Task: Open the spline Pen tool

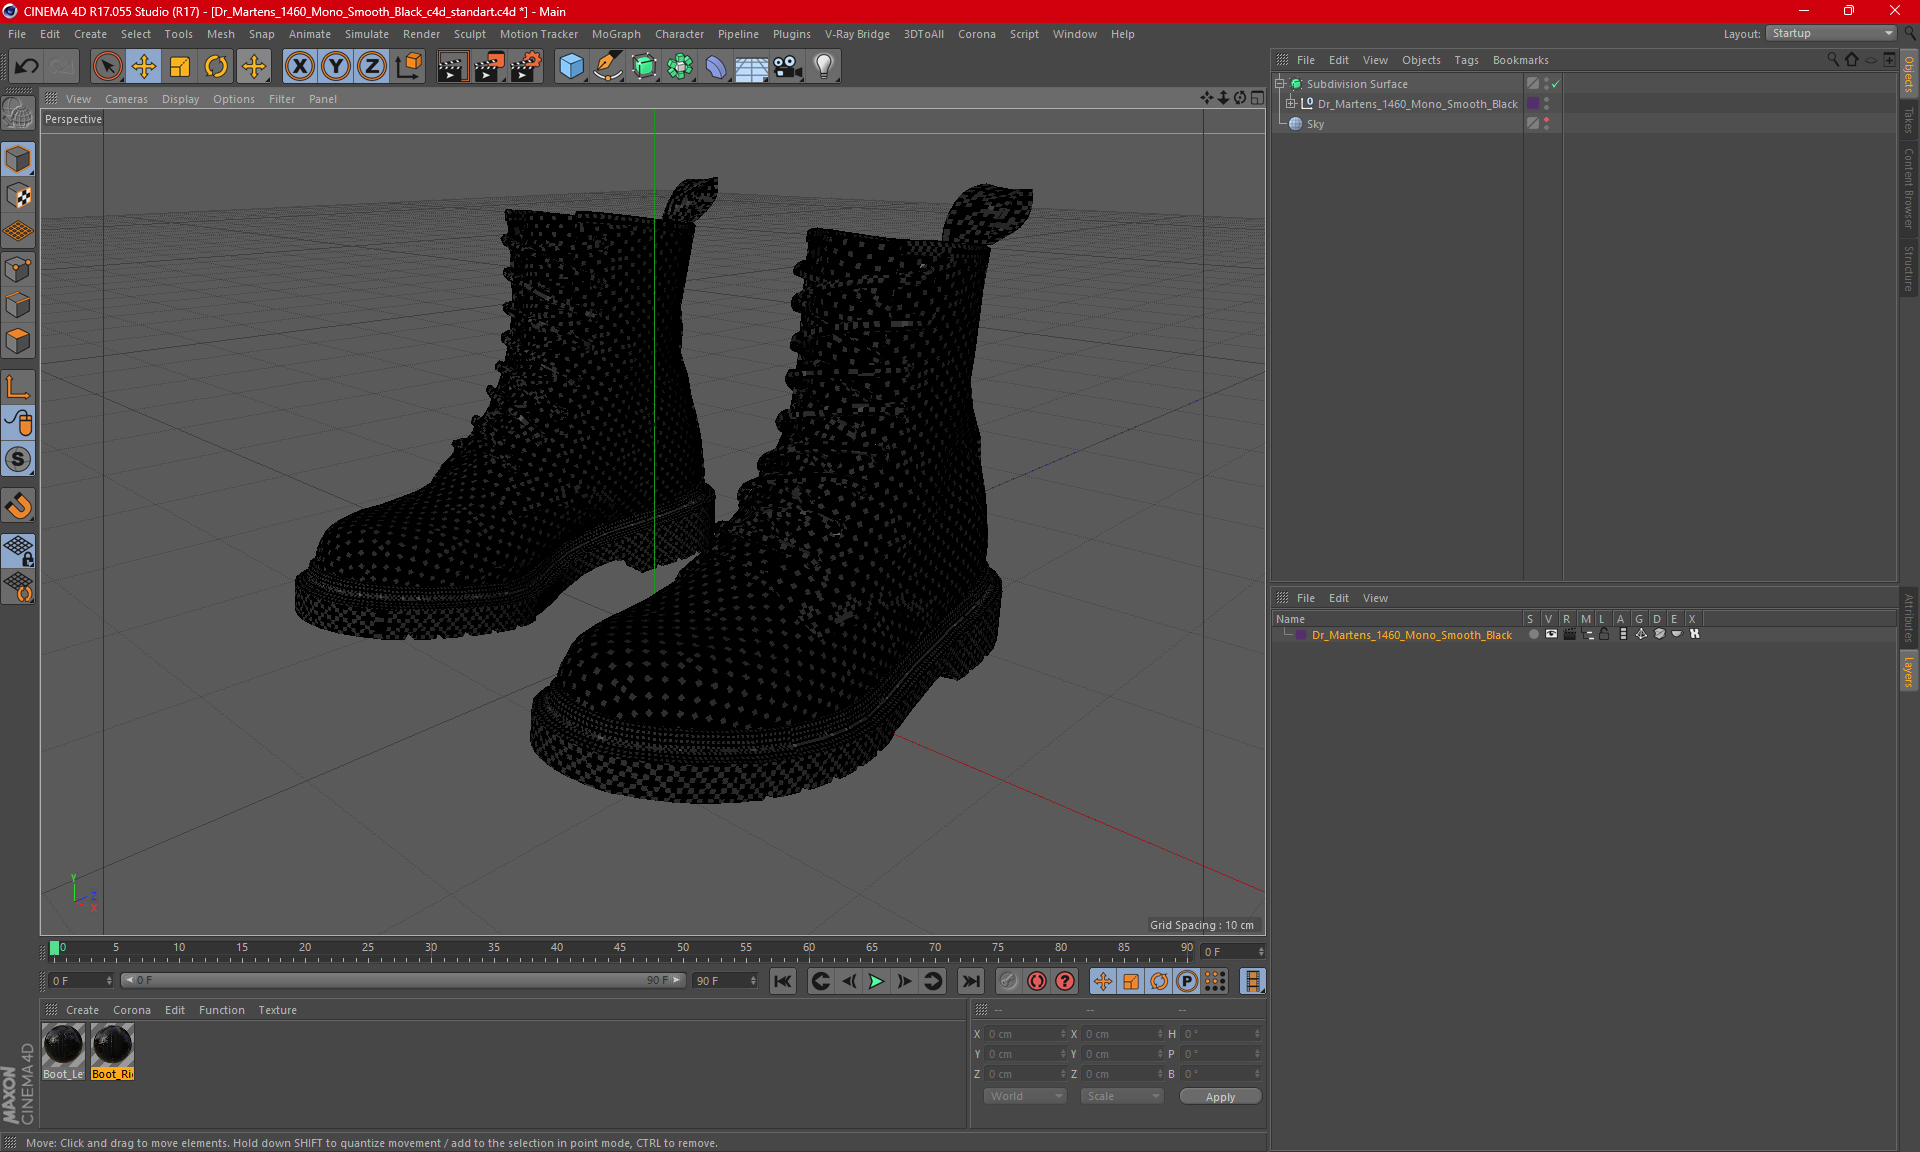Action: point(608,67)
